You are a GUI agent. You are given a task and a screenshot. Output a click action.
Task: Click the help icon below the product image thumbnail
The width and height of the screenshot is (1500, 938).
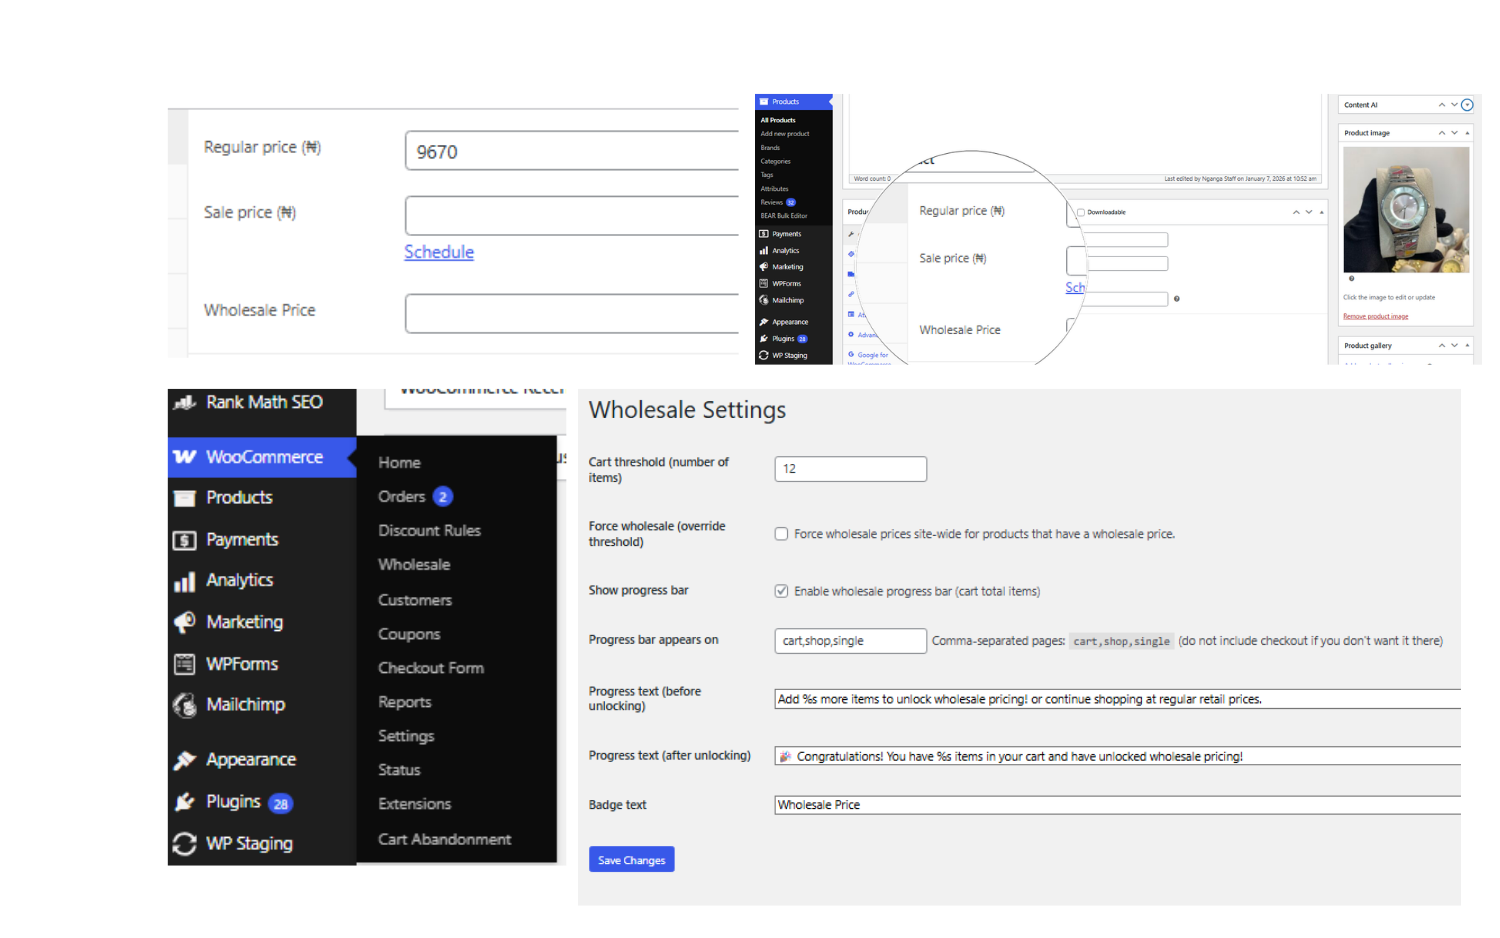[1351, 279]
